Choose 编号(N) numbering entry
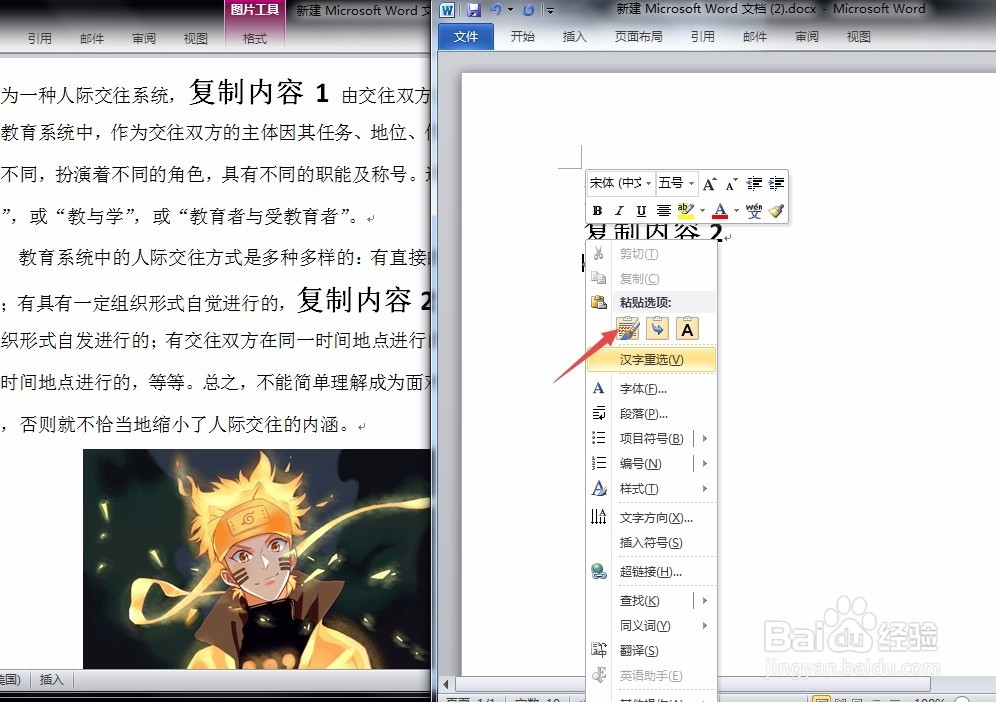Image resolution: width=996 pixels, height=702 pixels. click(640, 464)
